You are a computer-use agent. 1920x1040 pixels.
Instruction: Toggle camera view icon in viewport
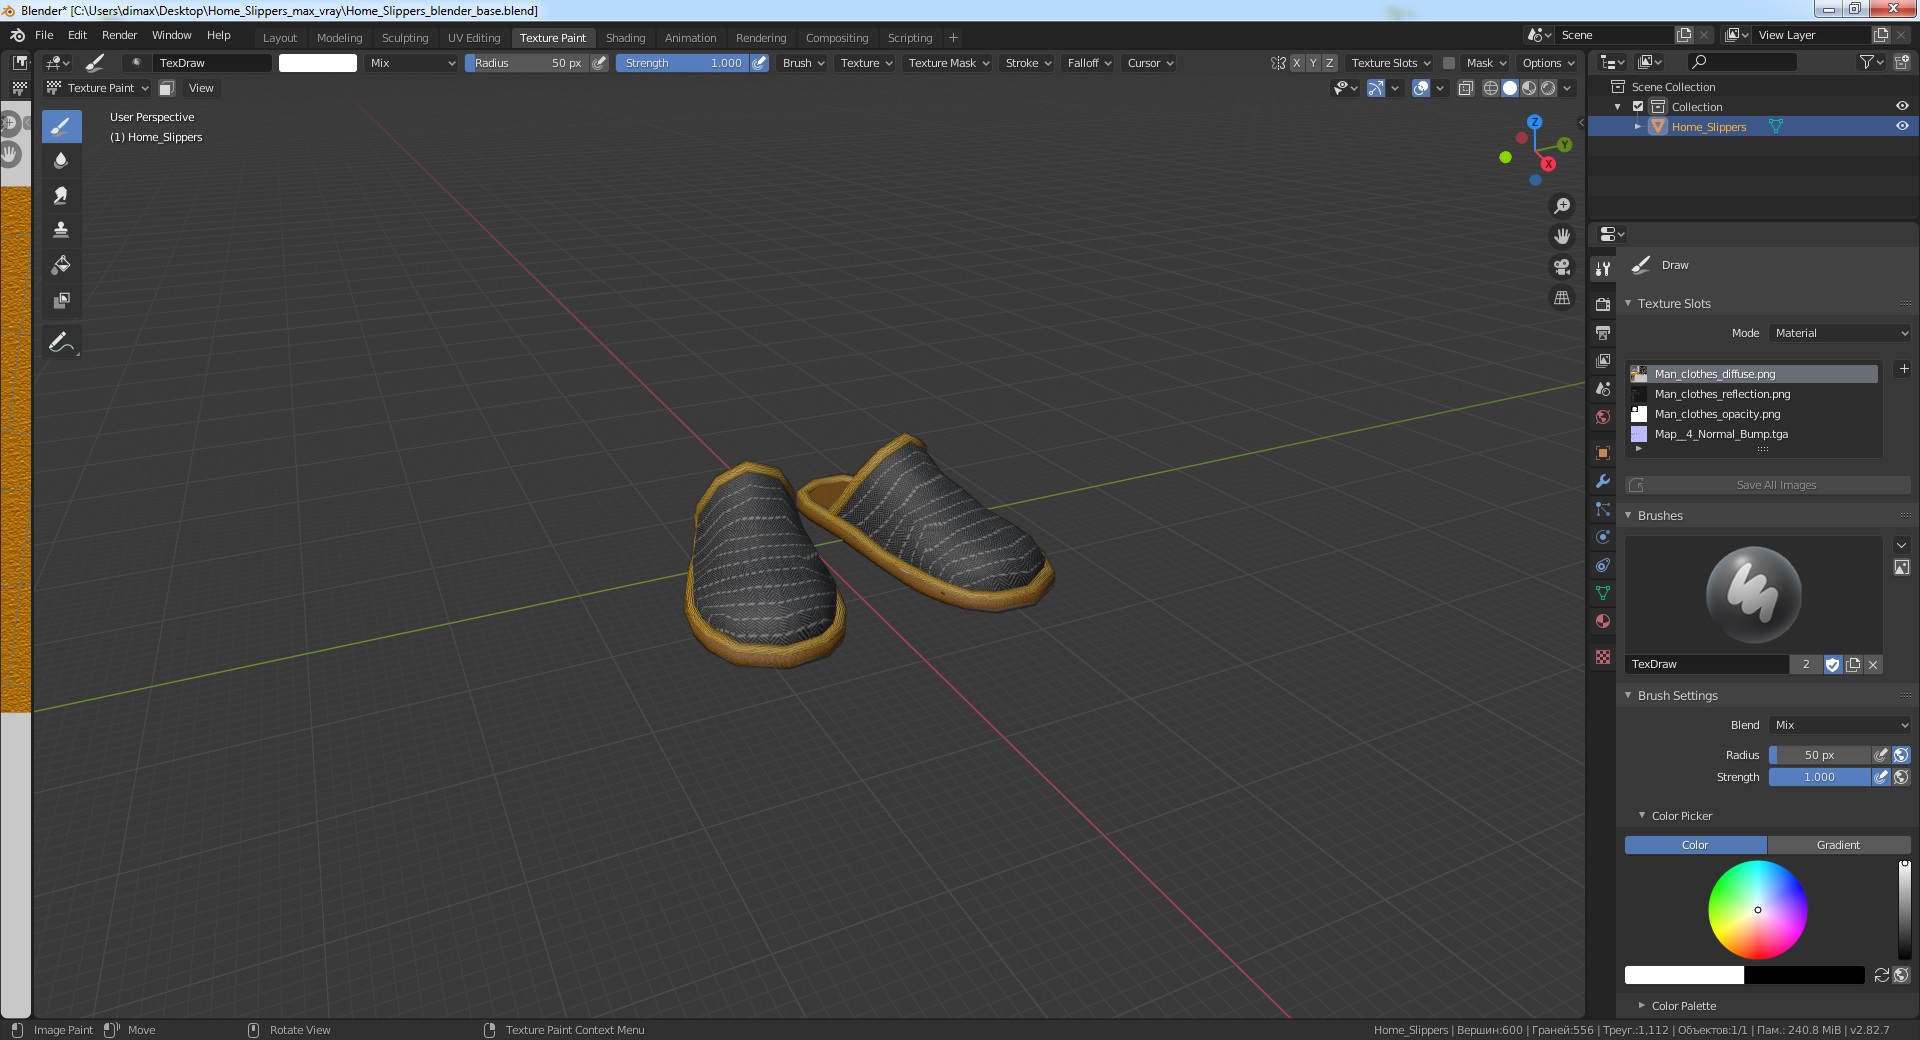coord(1562,267)
